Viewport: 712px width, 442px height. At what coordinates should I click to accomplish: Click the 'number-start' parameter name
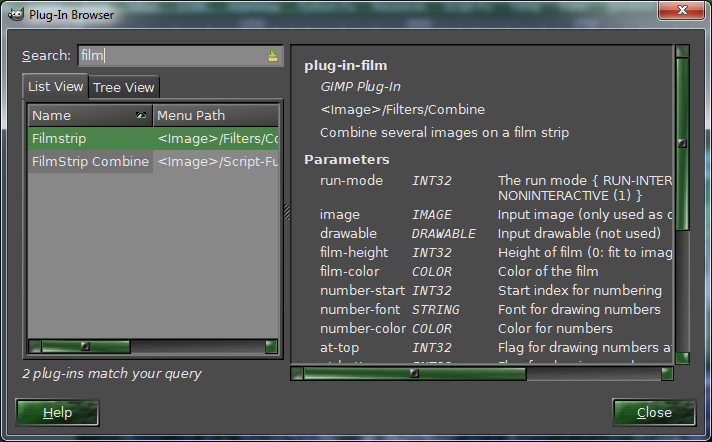pyautogui.click(x=362, y=291)
